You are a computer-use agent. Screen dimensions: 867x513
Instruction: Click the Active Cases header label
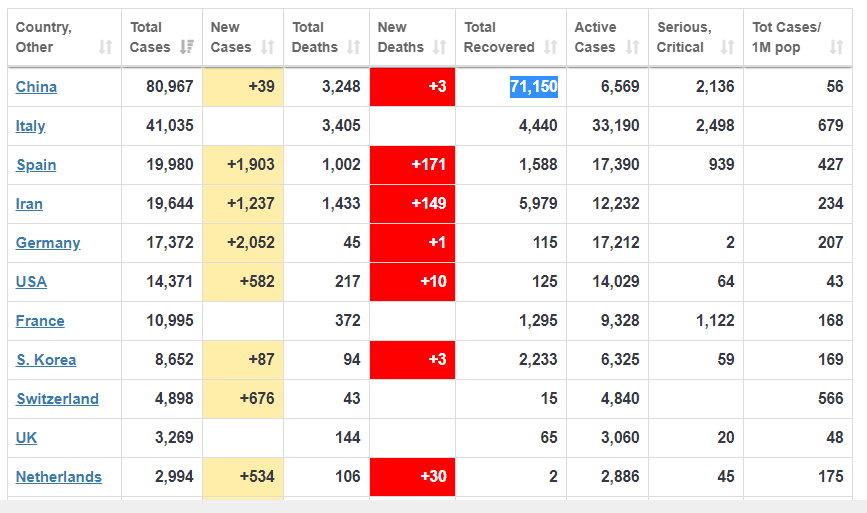pyautogui.click(x=595, y=37)
